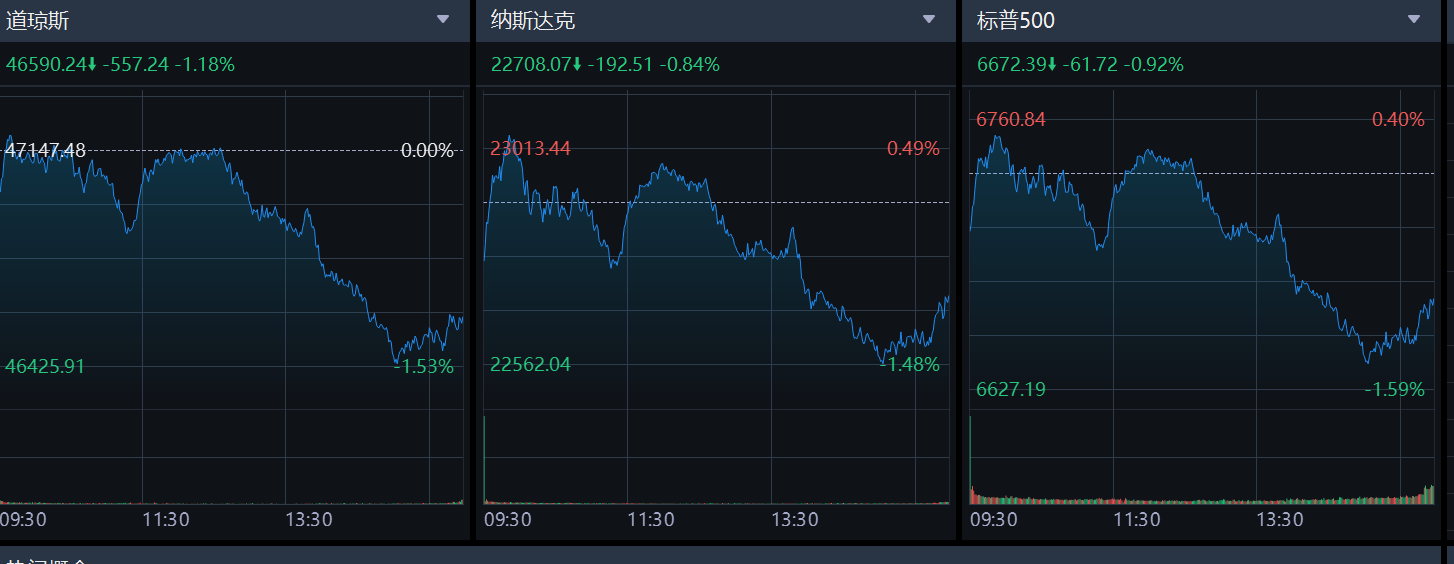Select the 标普500 index title
This screenshot has width=1454, height=564.
point(1015,20)
